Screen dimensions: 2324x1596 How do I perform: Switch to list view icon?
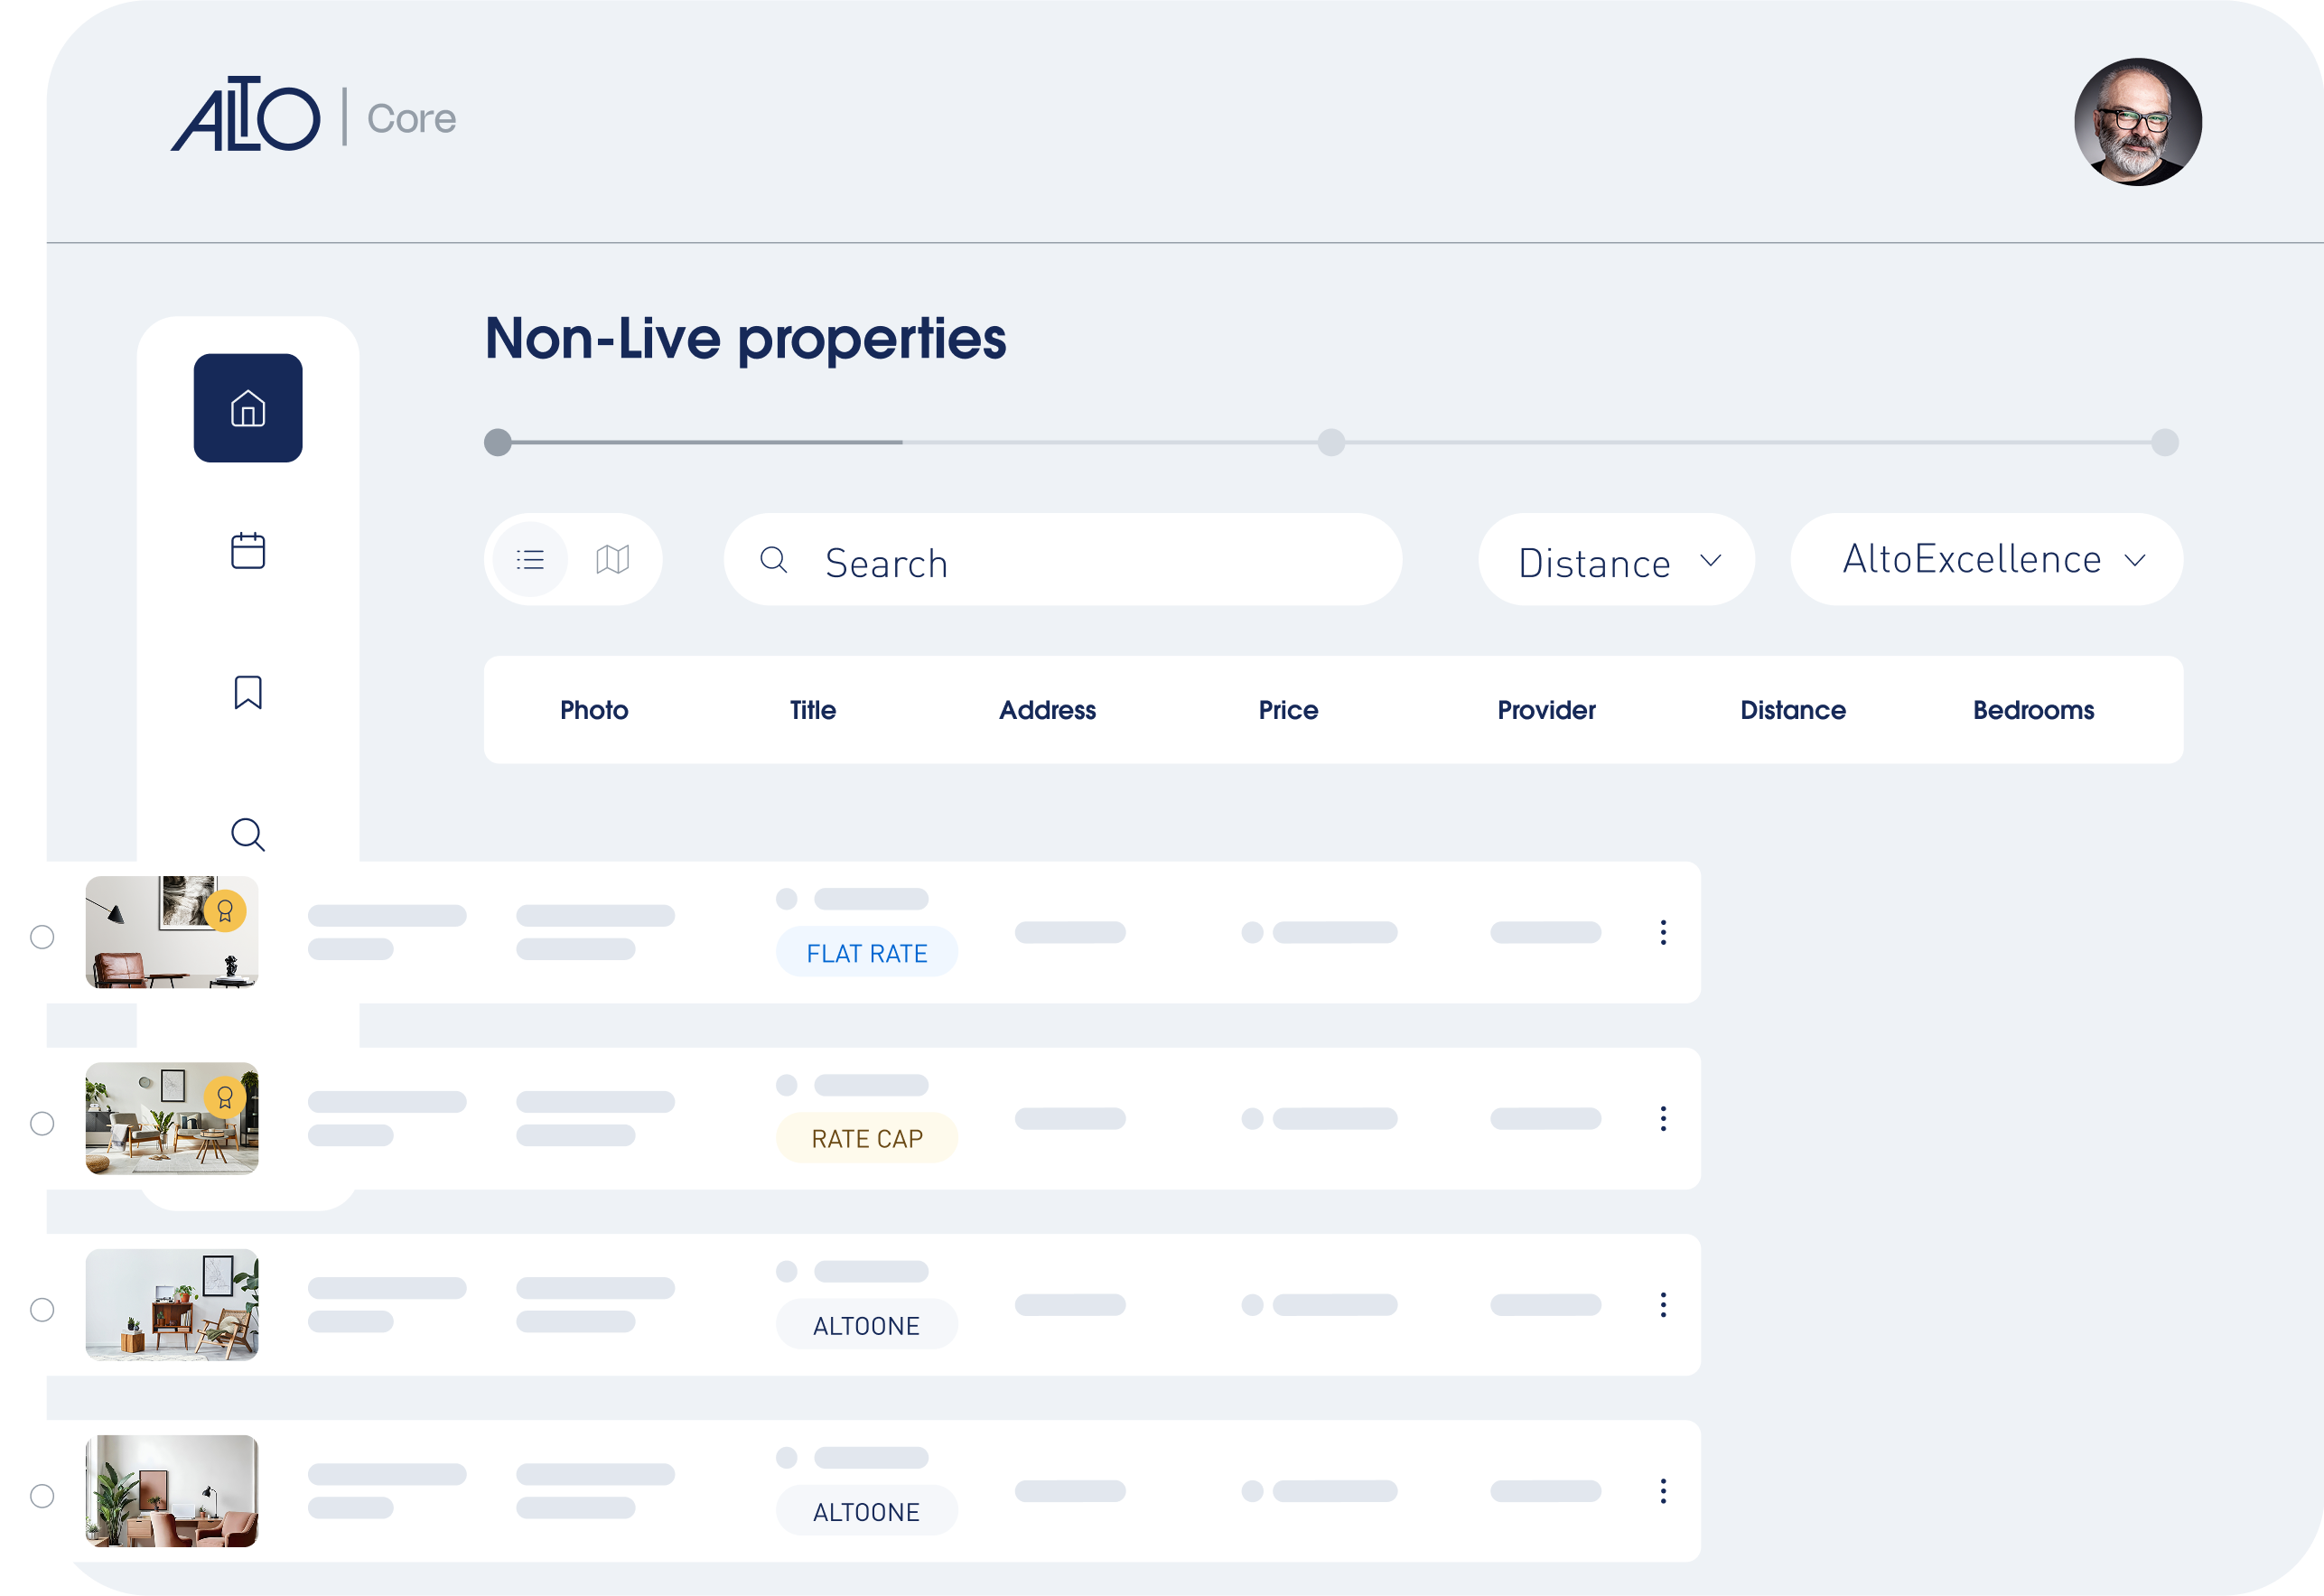[x=530, y=560]
